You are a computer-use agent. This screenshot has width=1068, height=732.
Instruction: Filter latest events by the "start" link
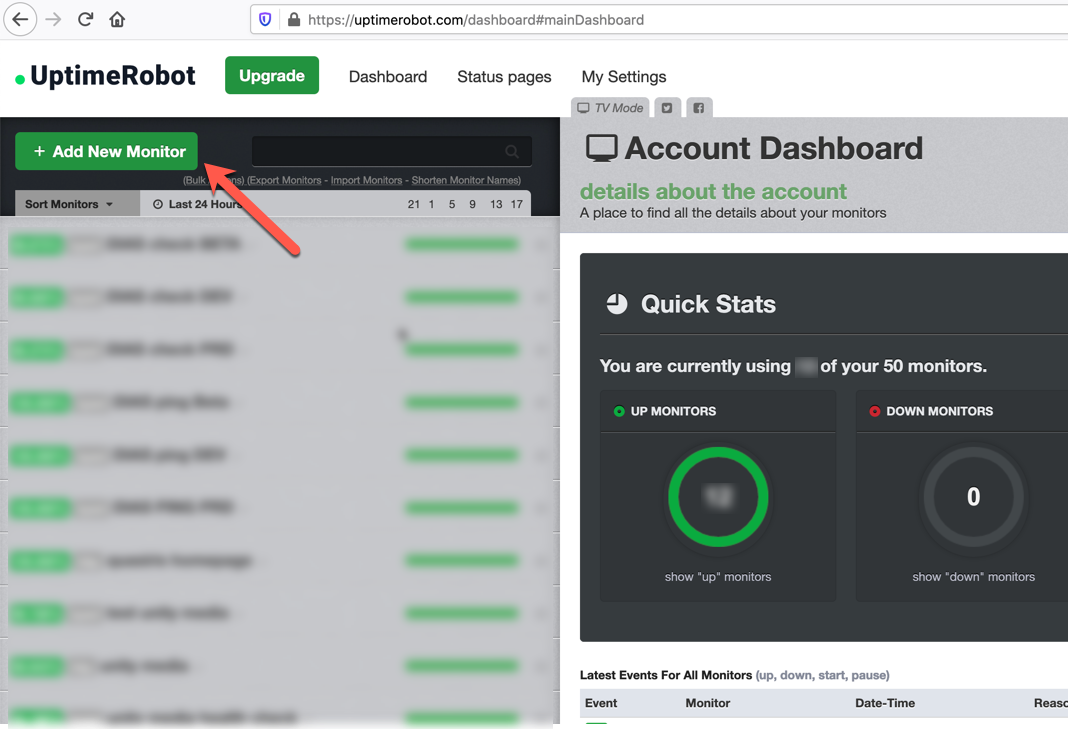tap(831, 675)
